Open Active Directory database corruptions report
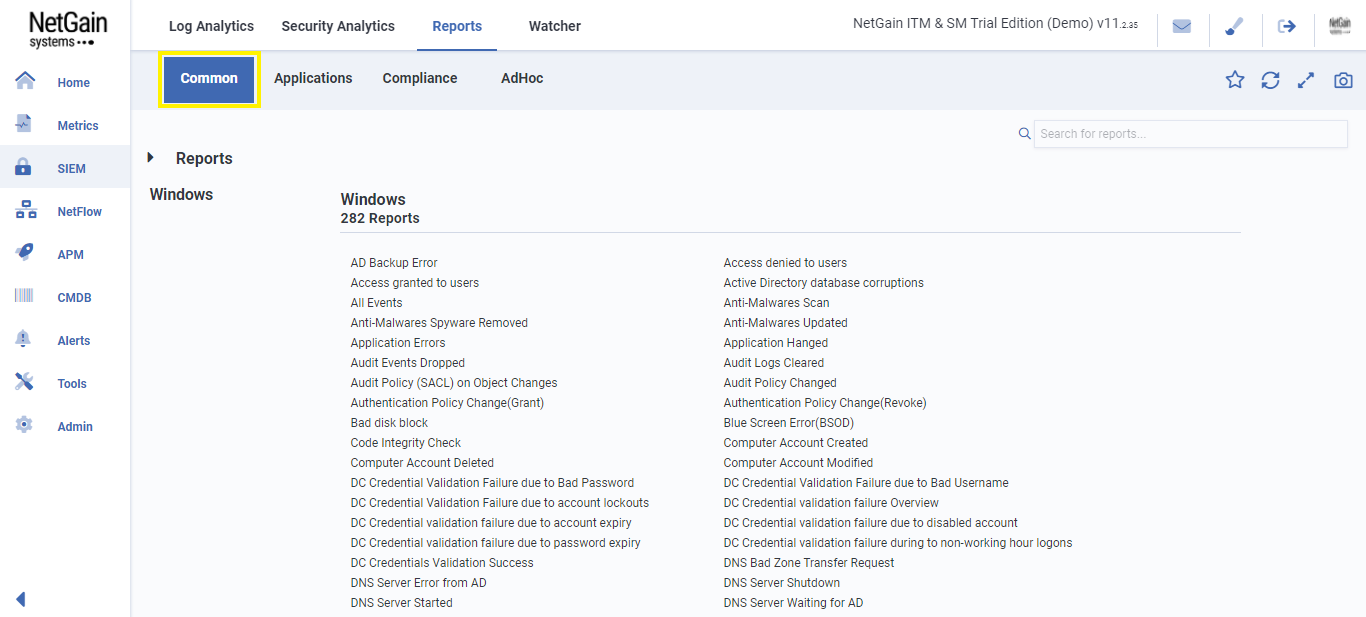 coord(824,283)
